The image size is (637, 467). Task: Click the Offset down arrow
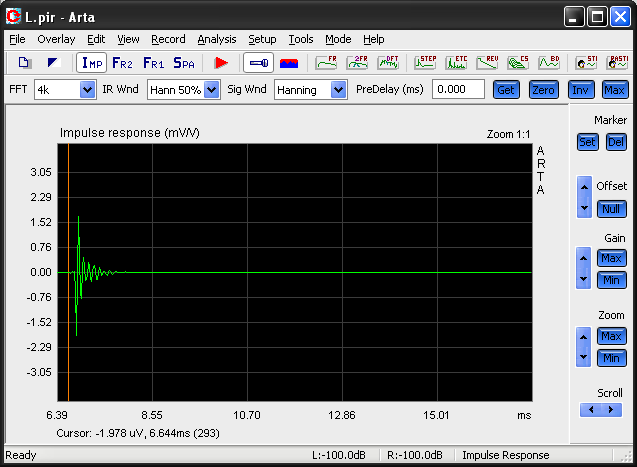pyautogui.click(x=584, y=208)
